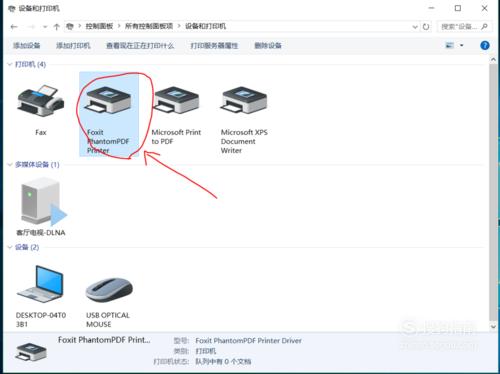
Task: Open the help question mark icon
Action: [485, 45]
